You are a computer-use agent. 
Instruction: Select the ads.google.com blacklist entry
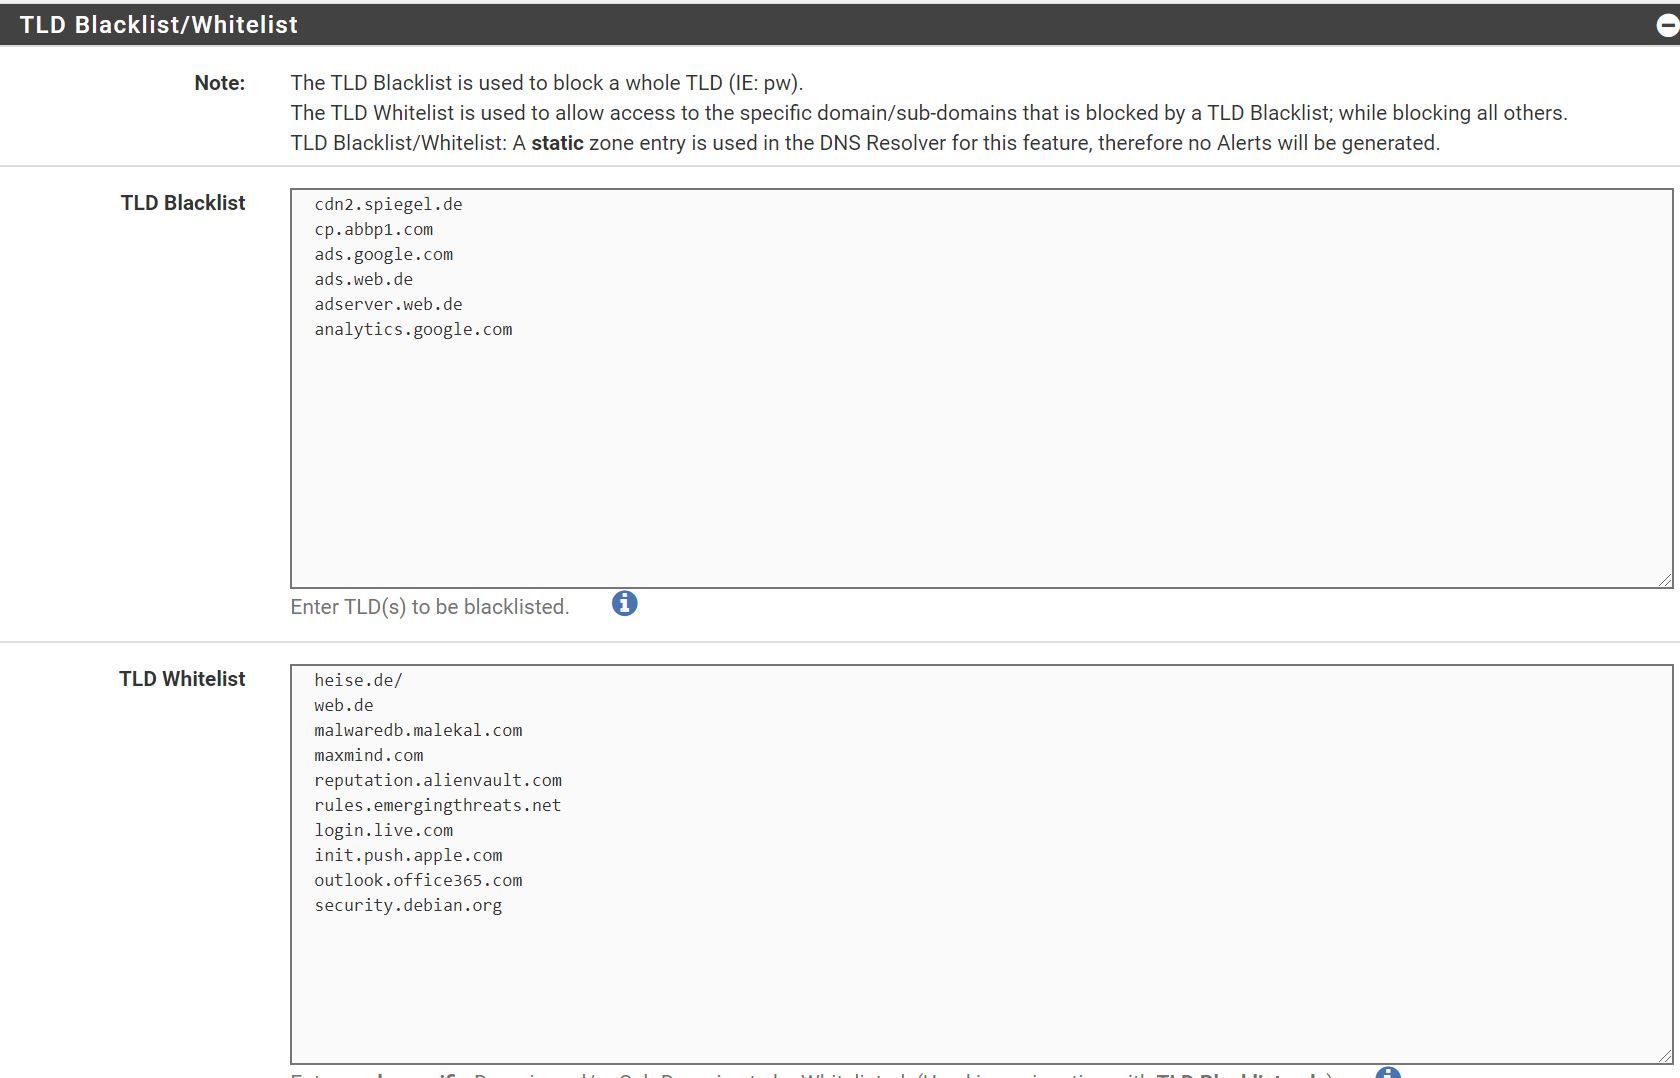coord(383,254)
